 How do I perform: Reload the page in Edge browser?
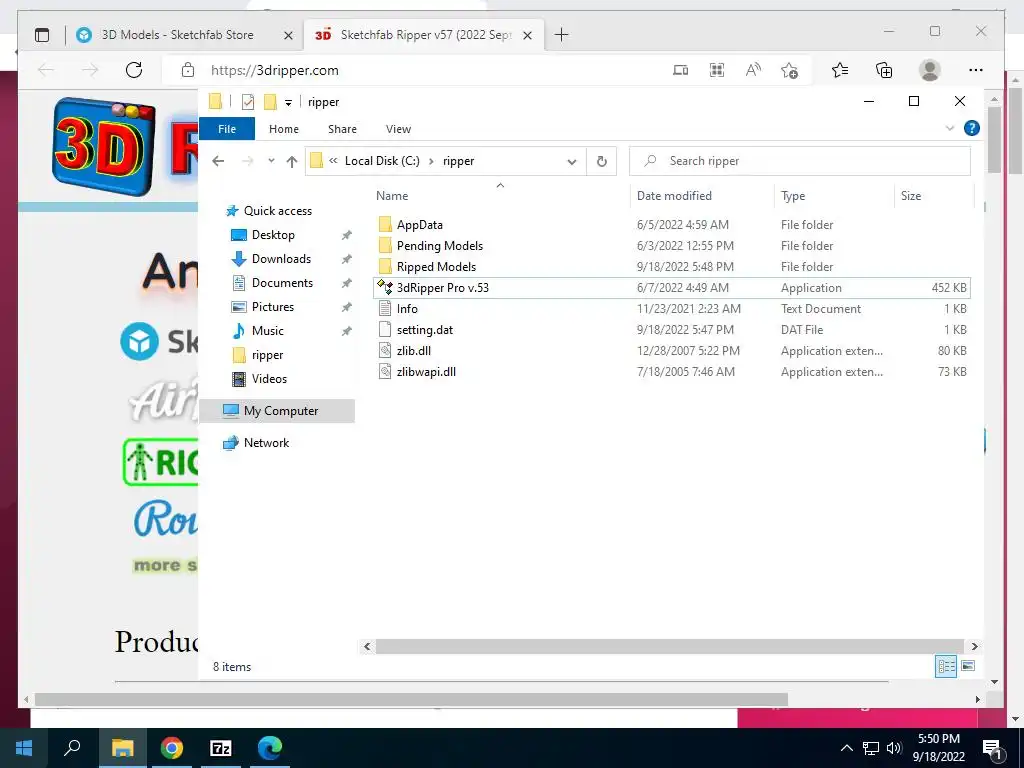(134, 70)
